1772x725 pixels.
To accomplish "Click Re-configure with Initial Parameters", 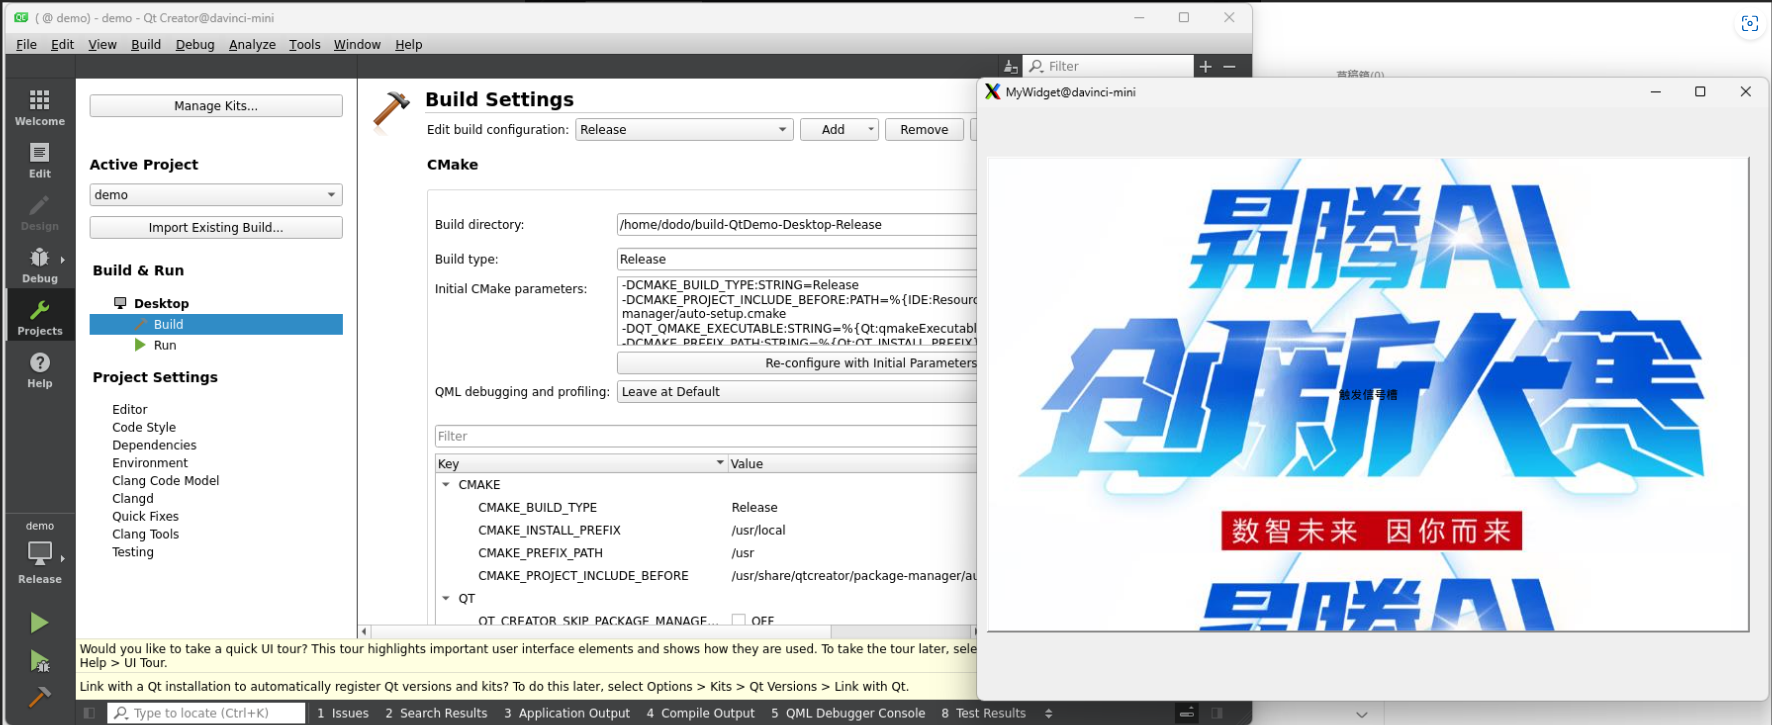I will [797, 363].
